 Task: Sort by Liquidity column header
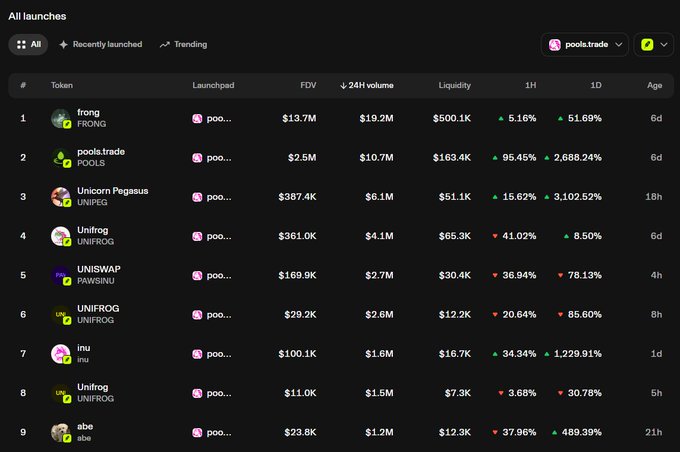pos(454,85)
